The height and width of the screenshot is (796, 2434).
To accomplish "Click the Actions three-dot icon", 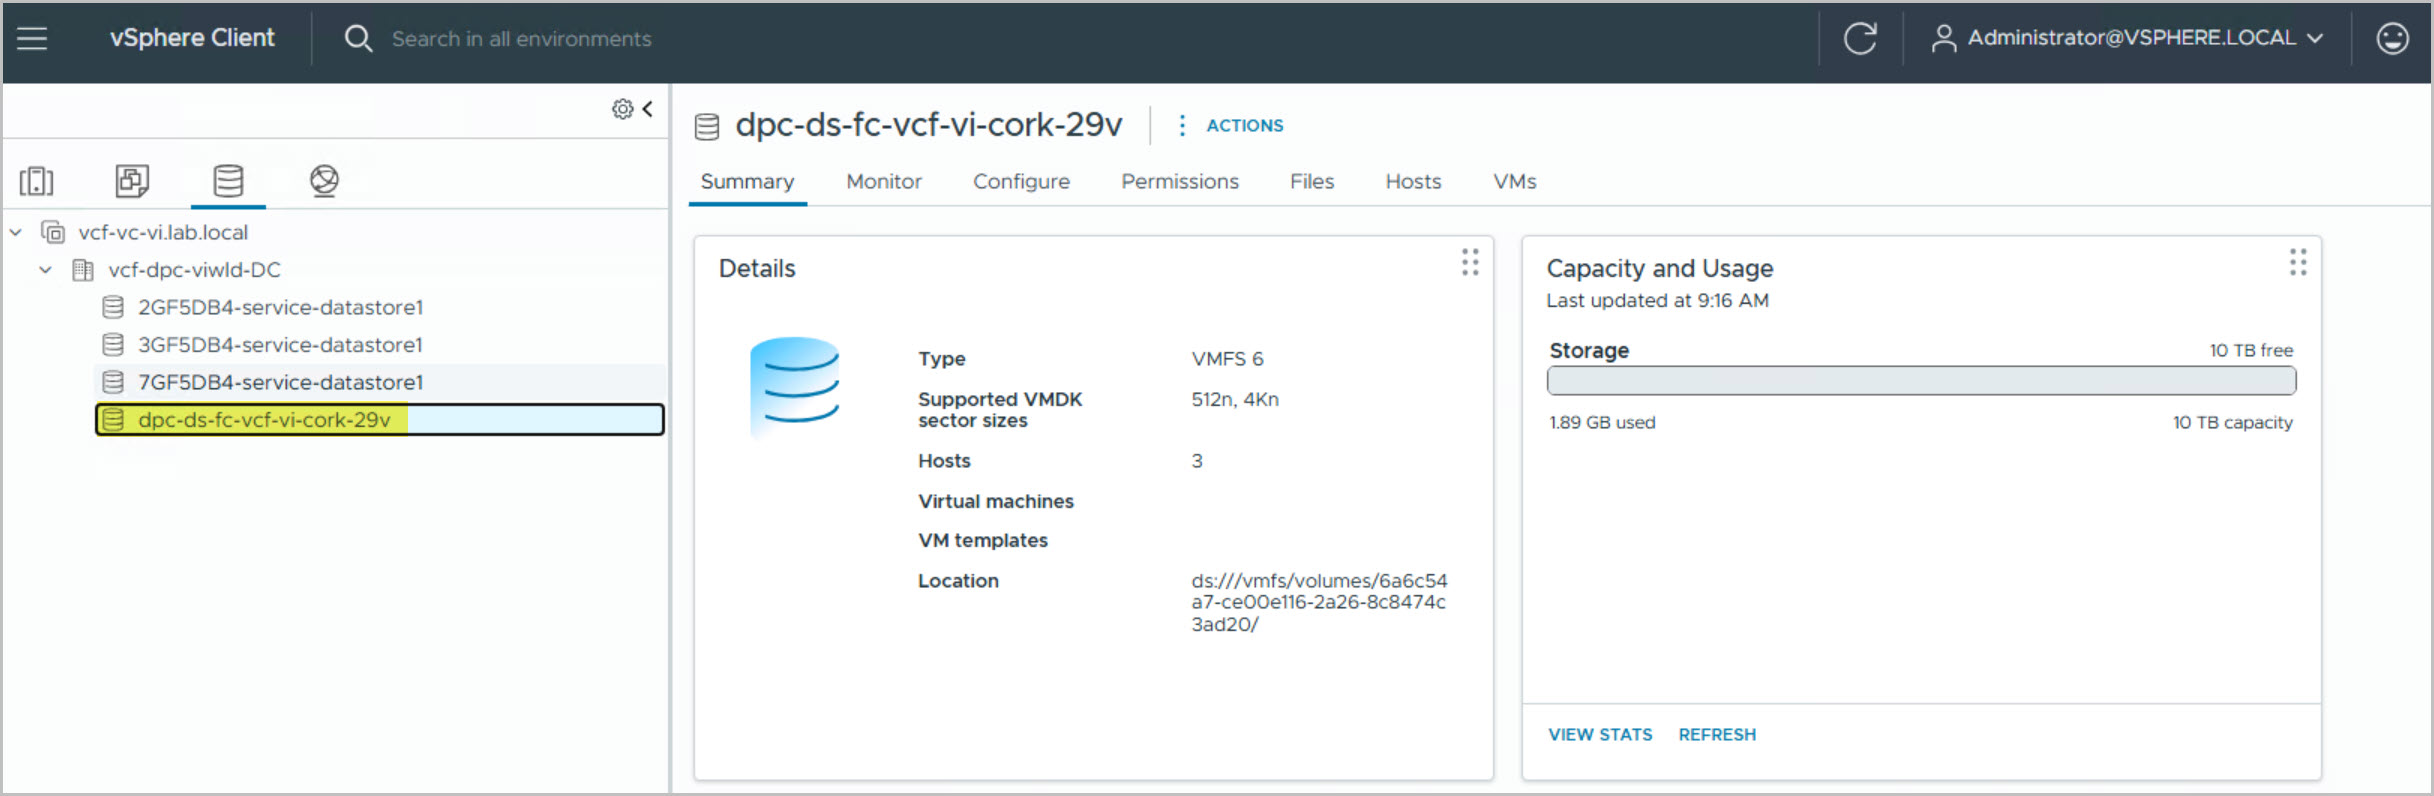I will click(1182, 125).
